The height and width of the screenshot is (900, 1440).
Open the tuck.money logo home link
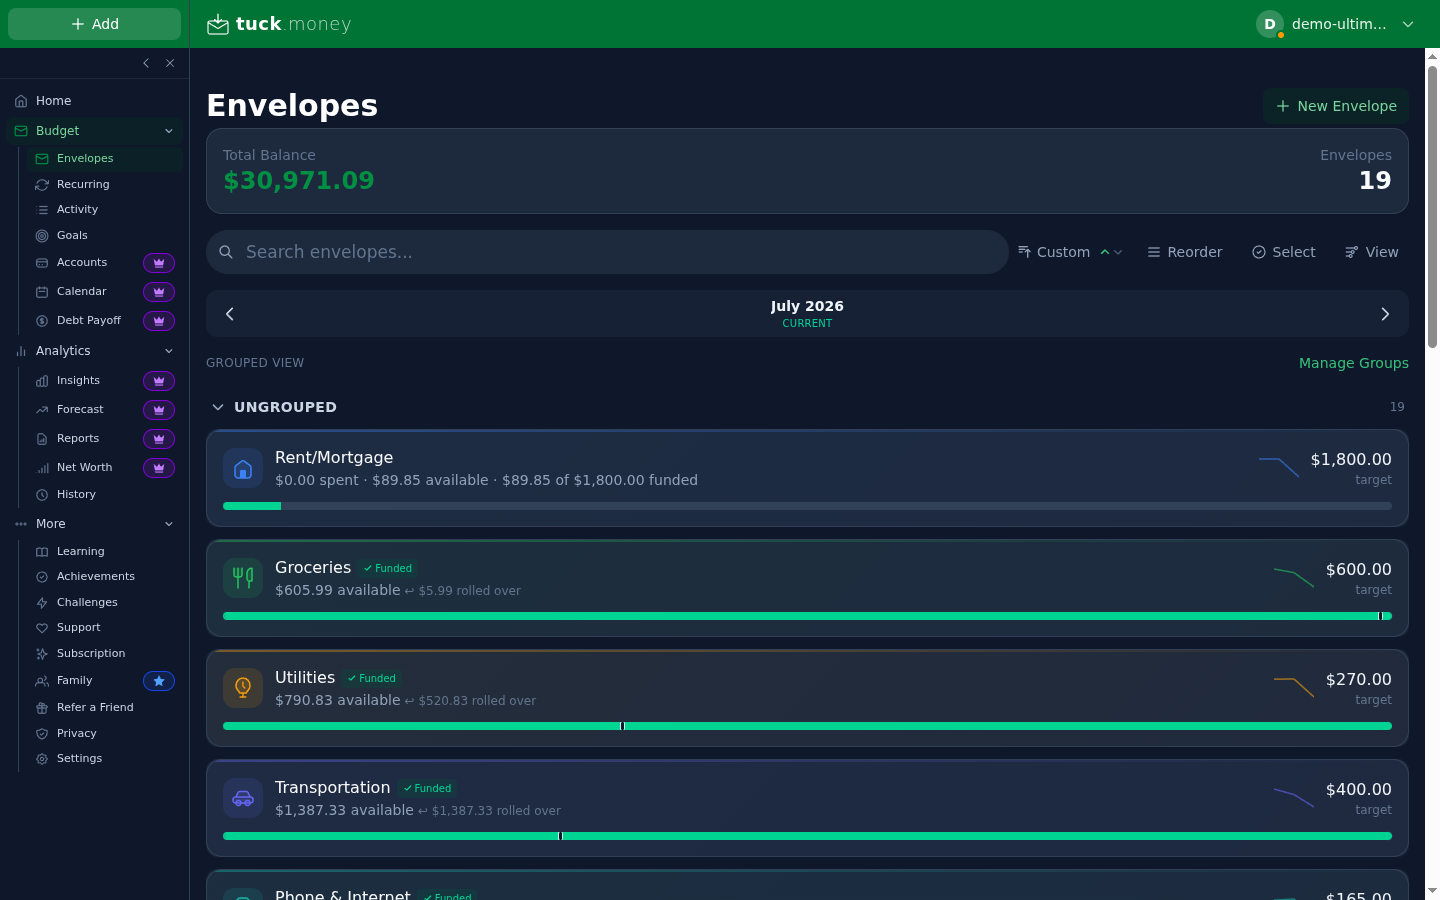click(x=279, y=24)
